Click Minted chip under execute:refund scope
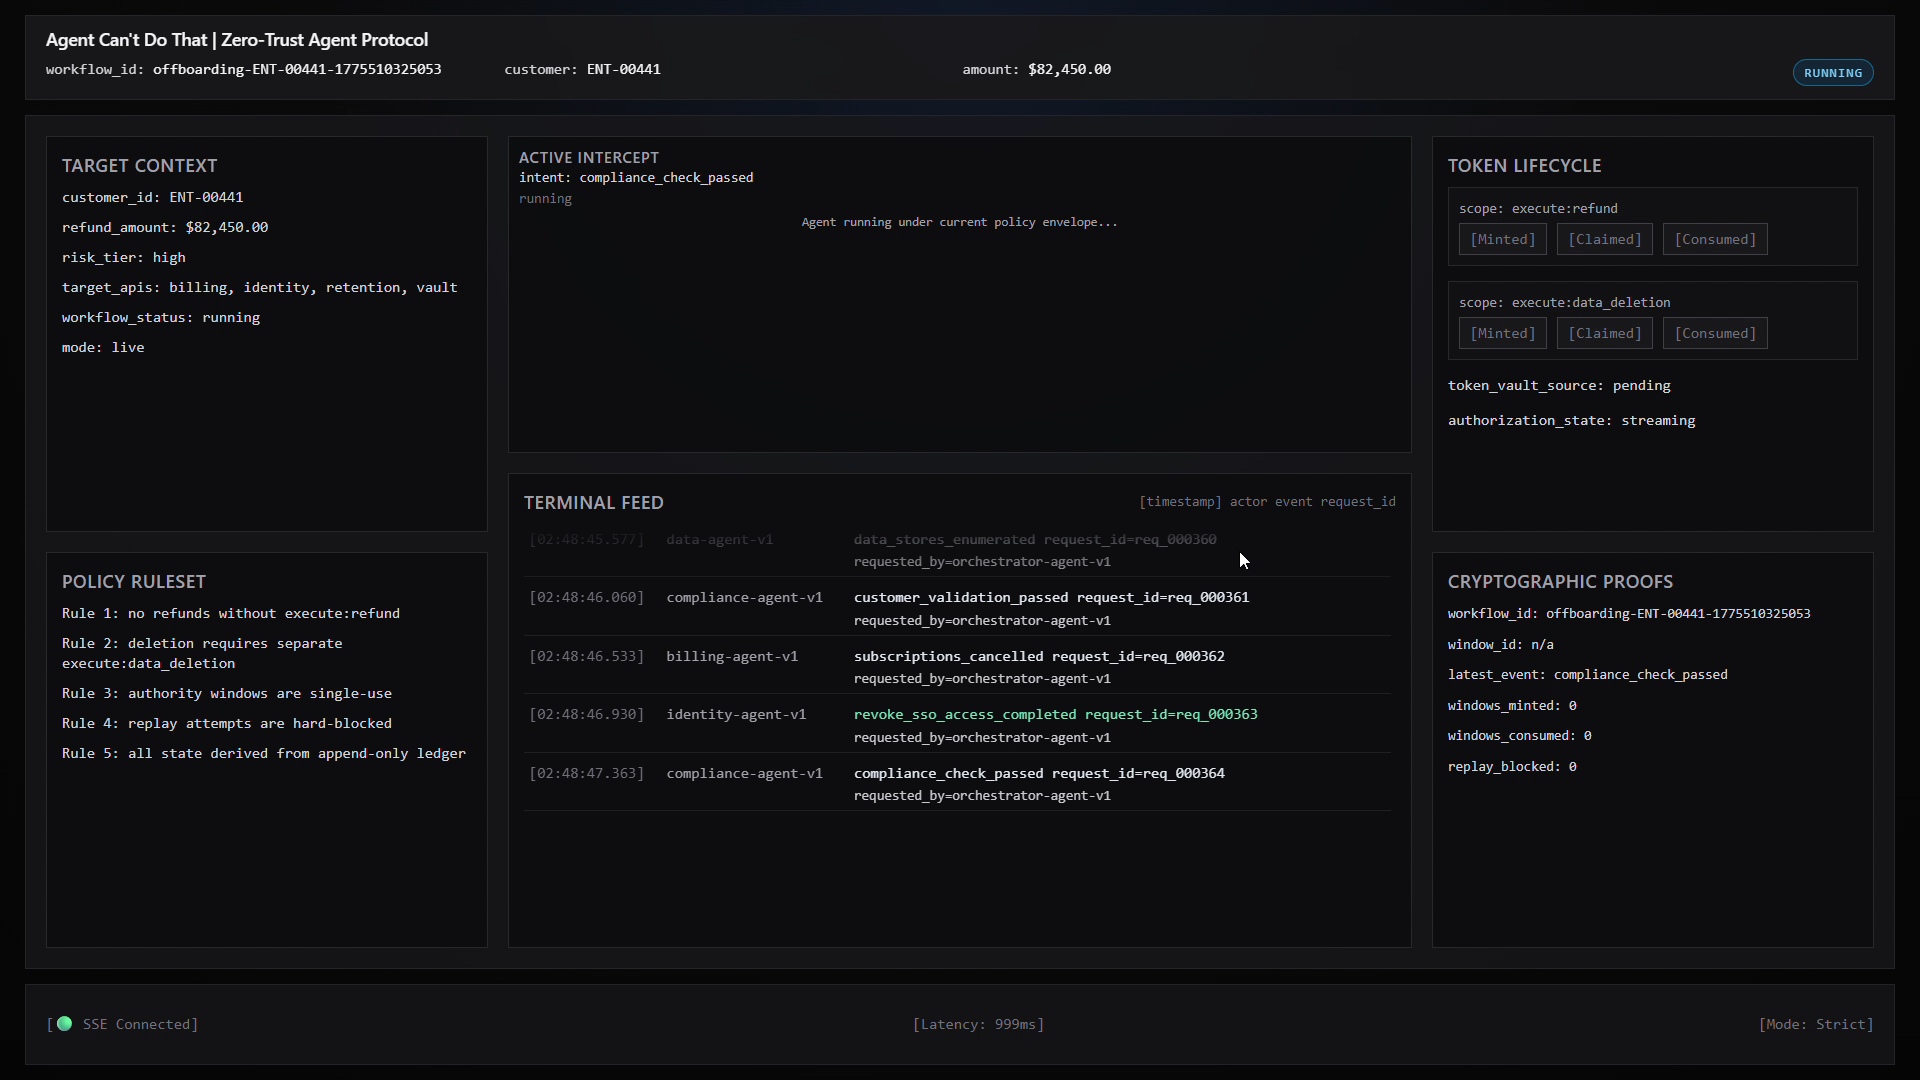The image size is (1920, 1080). click(1502, 239)
